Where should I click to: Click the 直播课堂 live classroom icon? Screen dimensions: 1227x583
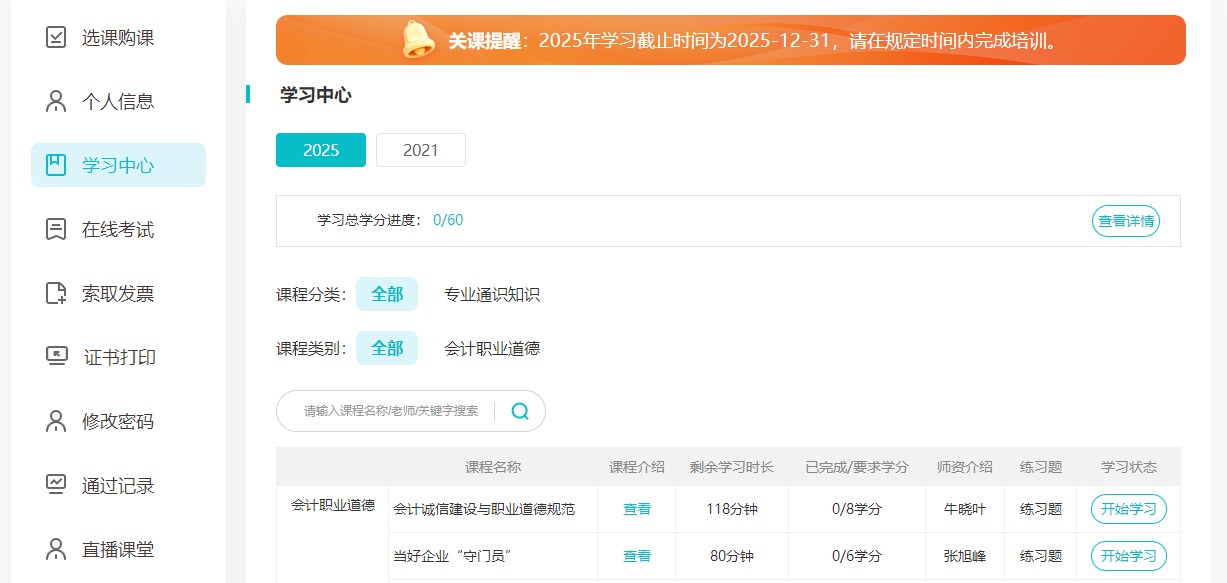pos(55,549)
